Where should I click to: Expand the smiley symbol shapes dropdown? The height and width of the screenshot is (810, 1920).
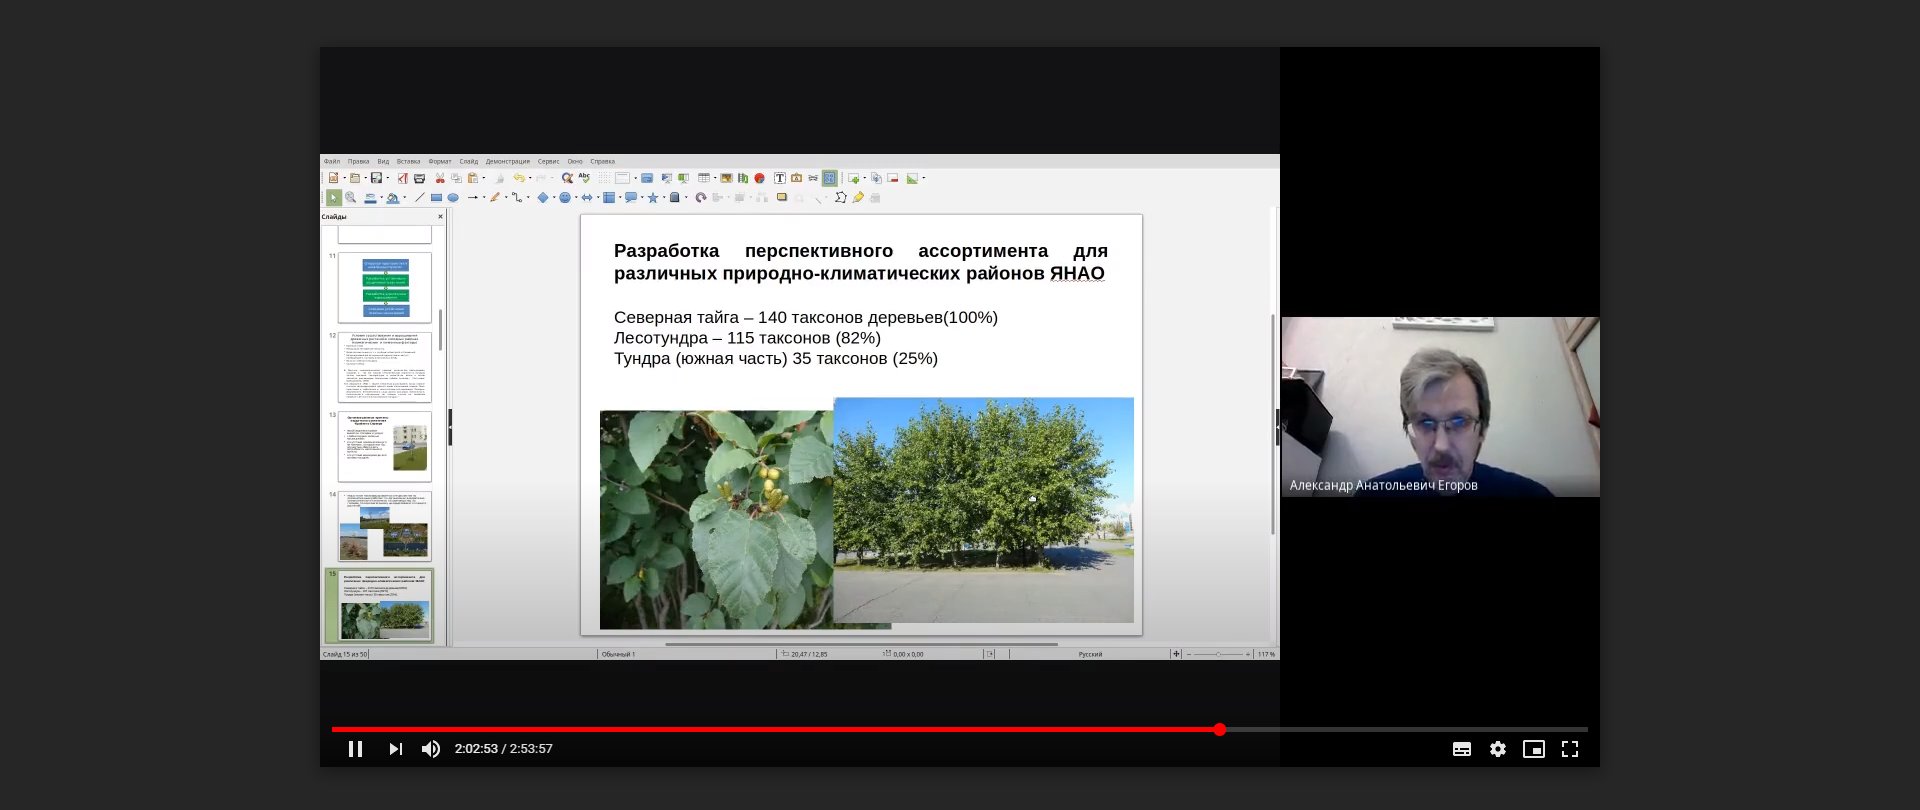[x=576, y=198]
